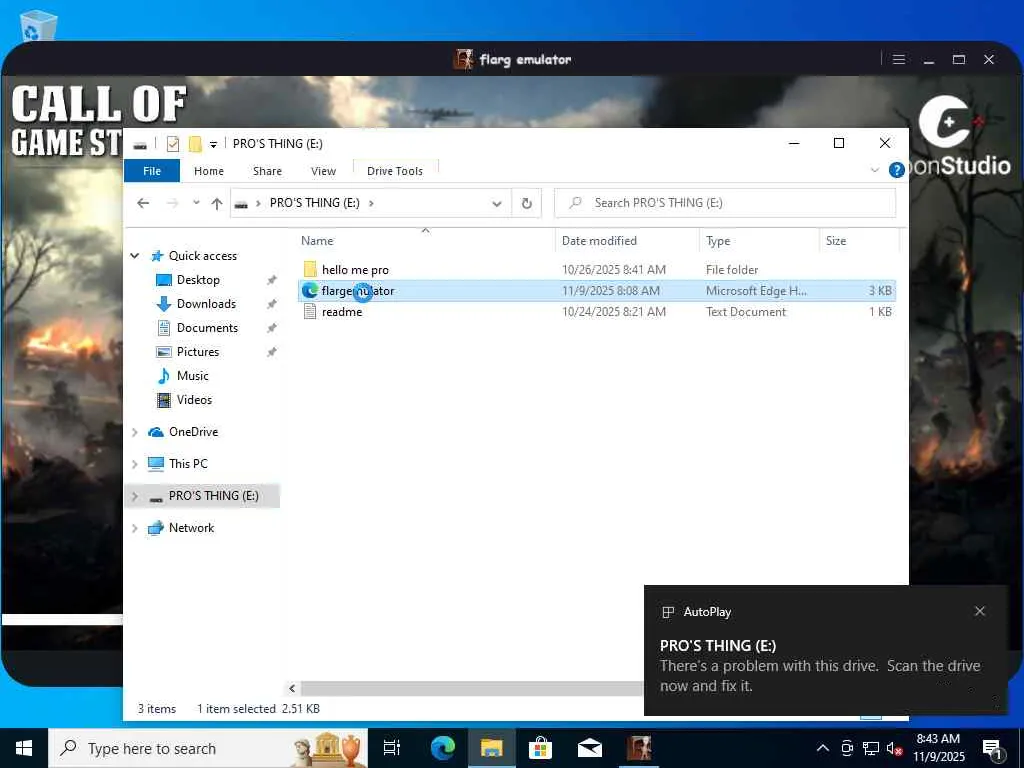Open Videos in Quick access

[194, 400]
